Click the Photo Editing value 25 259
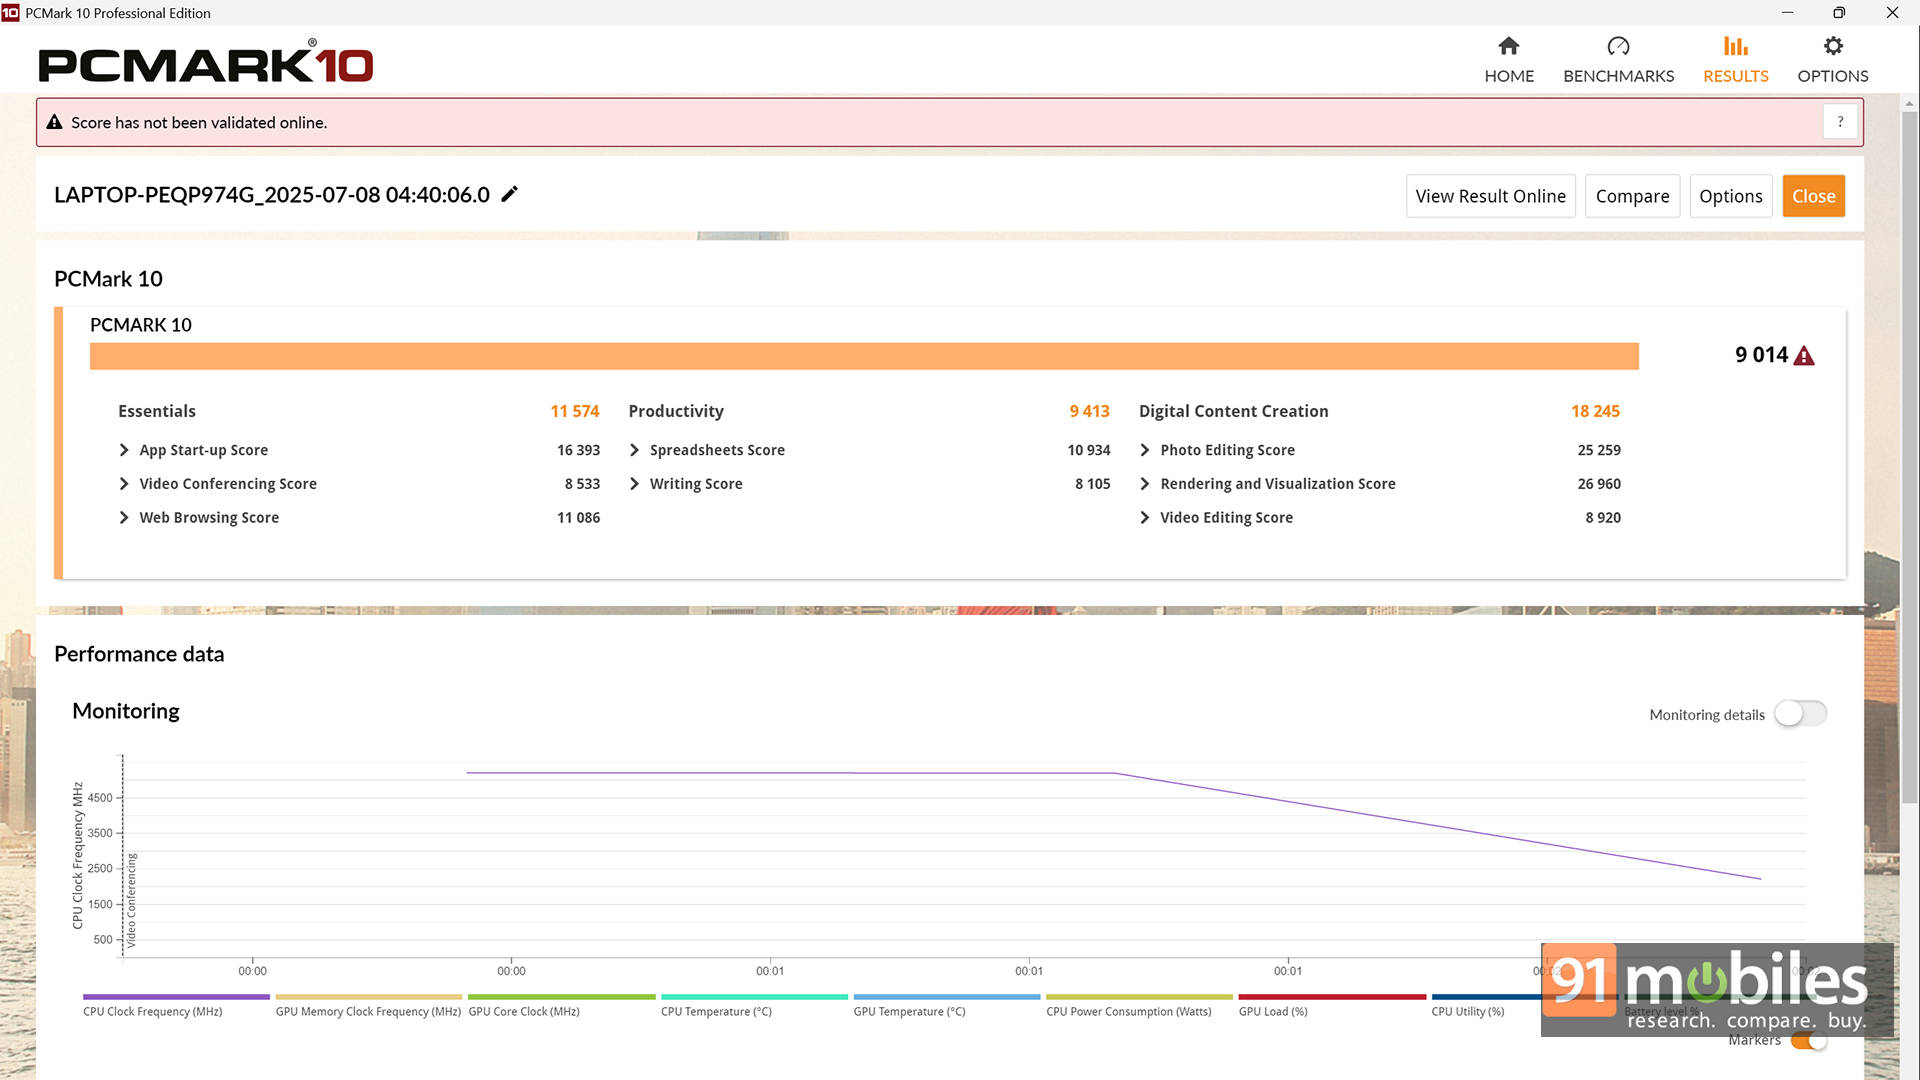1920x1080 pixels. 1599,450
